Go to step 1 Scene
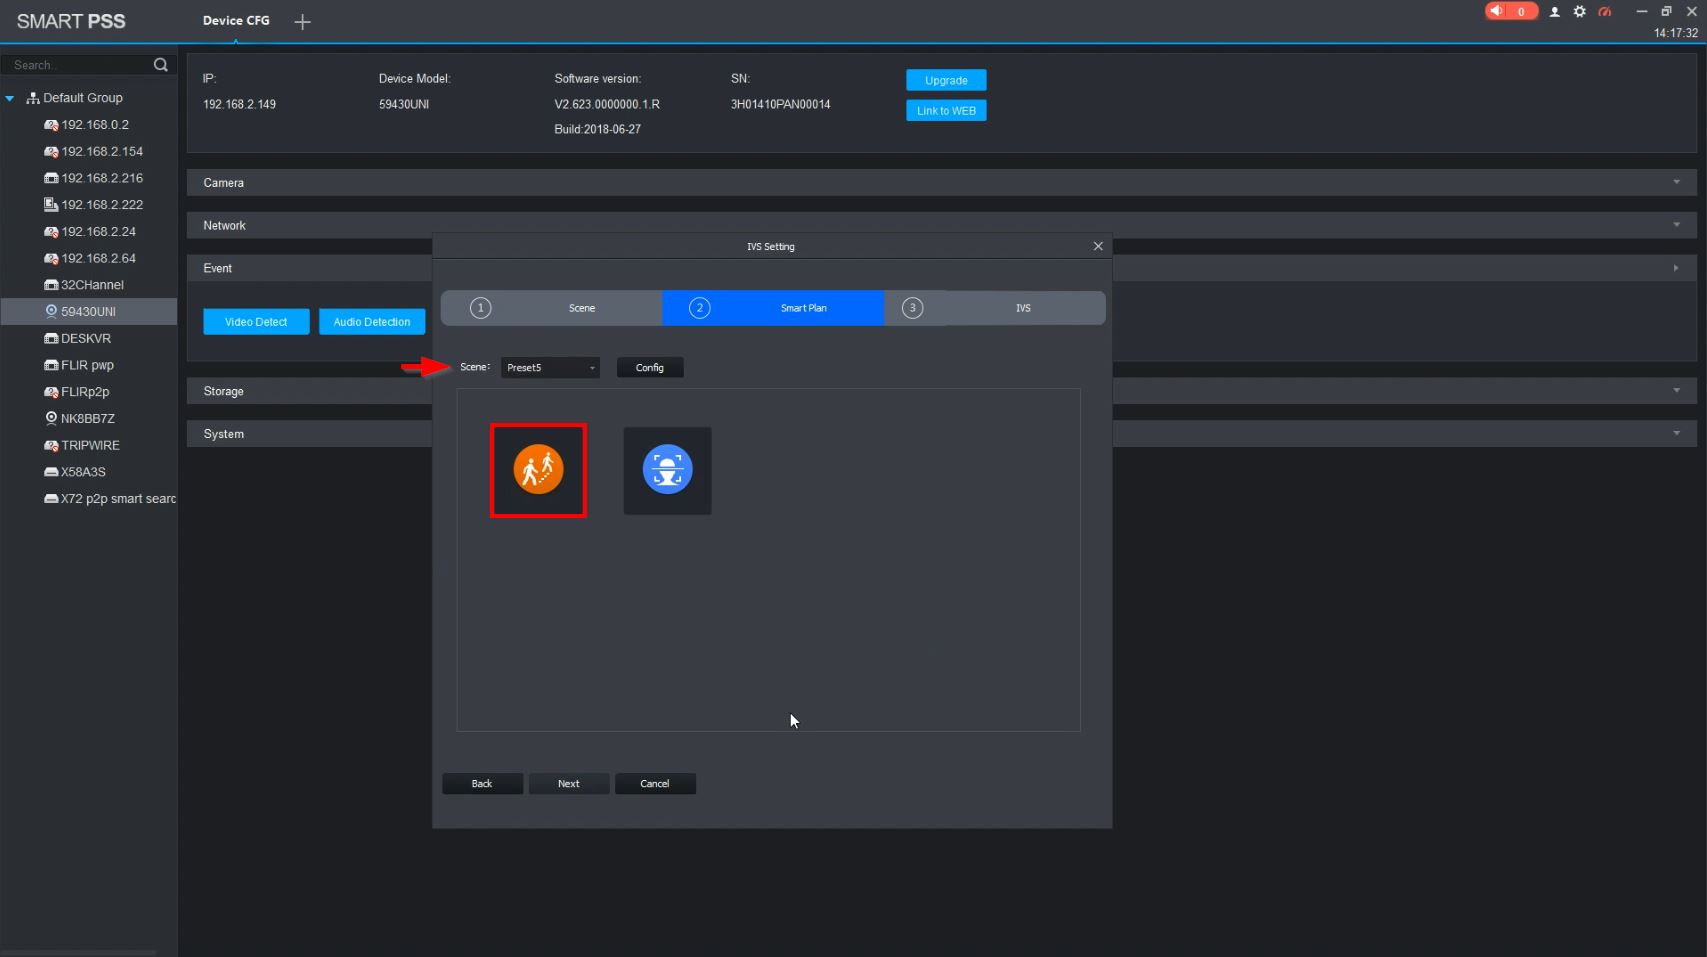1707x957 pixels. [x=552, y=308]
